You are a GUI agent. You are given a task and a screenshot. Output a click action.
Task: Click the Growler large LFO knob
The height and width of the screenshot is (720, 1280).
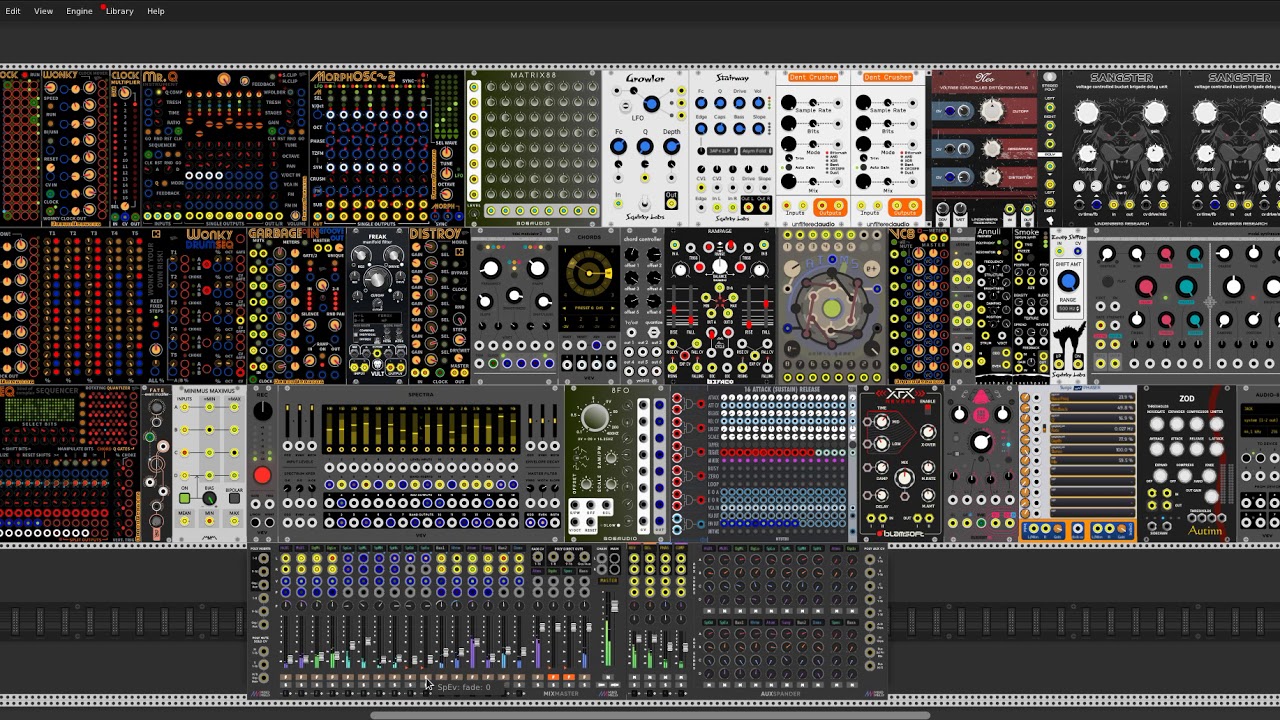(x=651, y=103)
